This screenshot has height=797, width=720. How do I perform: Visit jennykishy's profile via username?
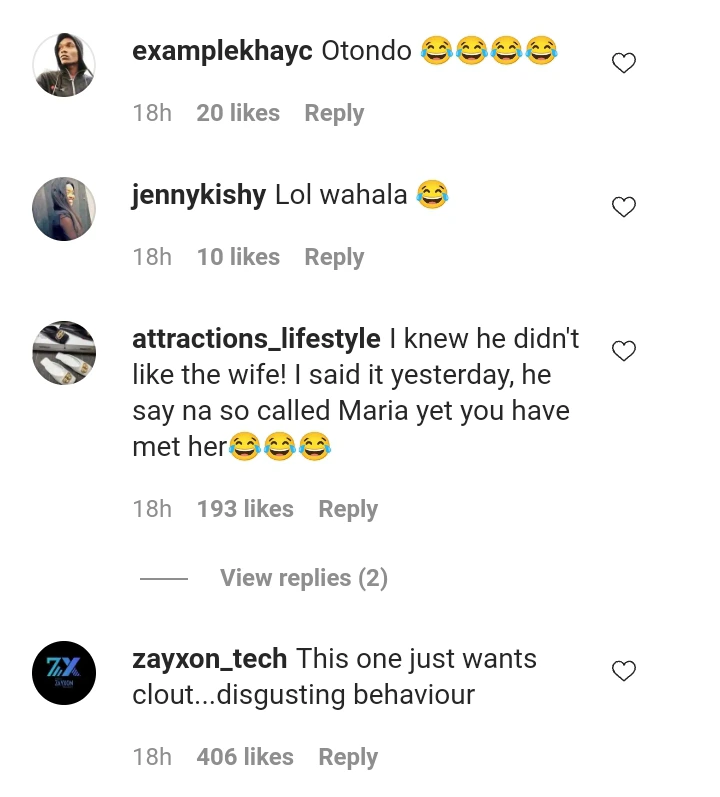pyautogui.click(x=199, y=195)
